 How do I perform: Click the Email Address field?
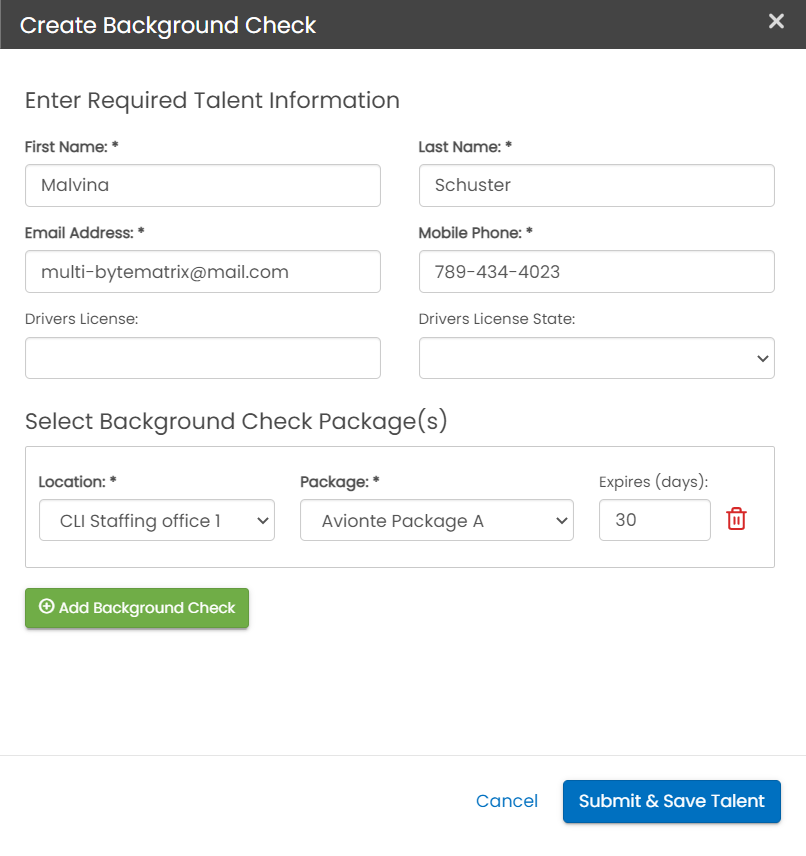pyautogui.click(x=202, y=271)
